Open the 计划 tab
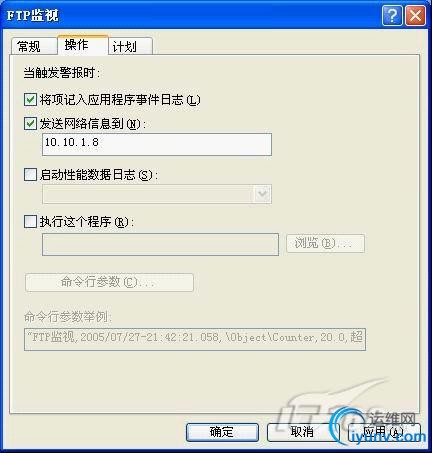This screenshot has width=432, height=453. tap(131, 46)
